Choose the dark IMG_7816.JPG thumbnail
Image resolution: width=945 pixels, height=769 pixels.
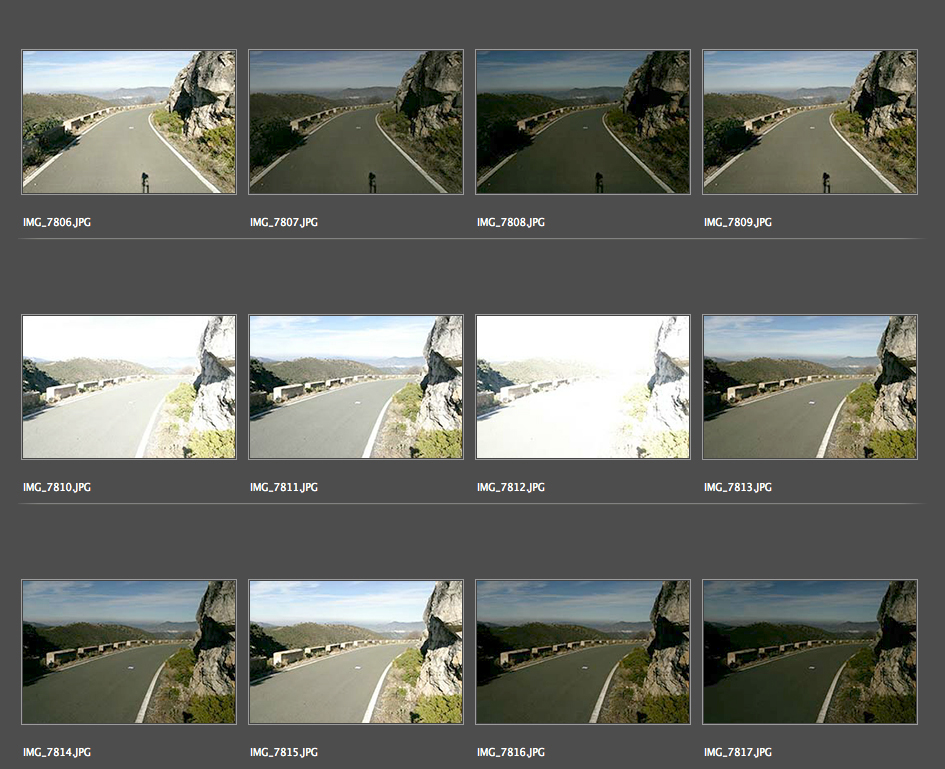pos(583,652)
